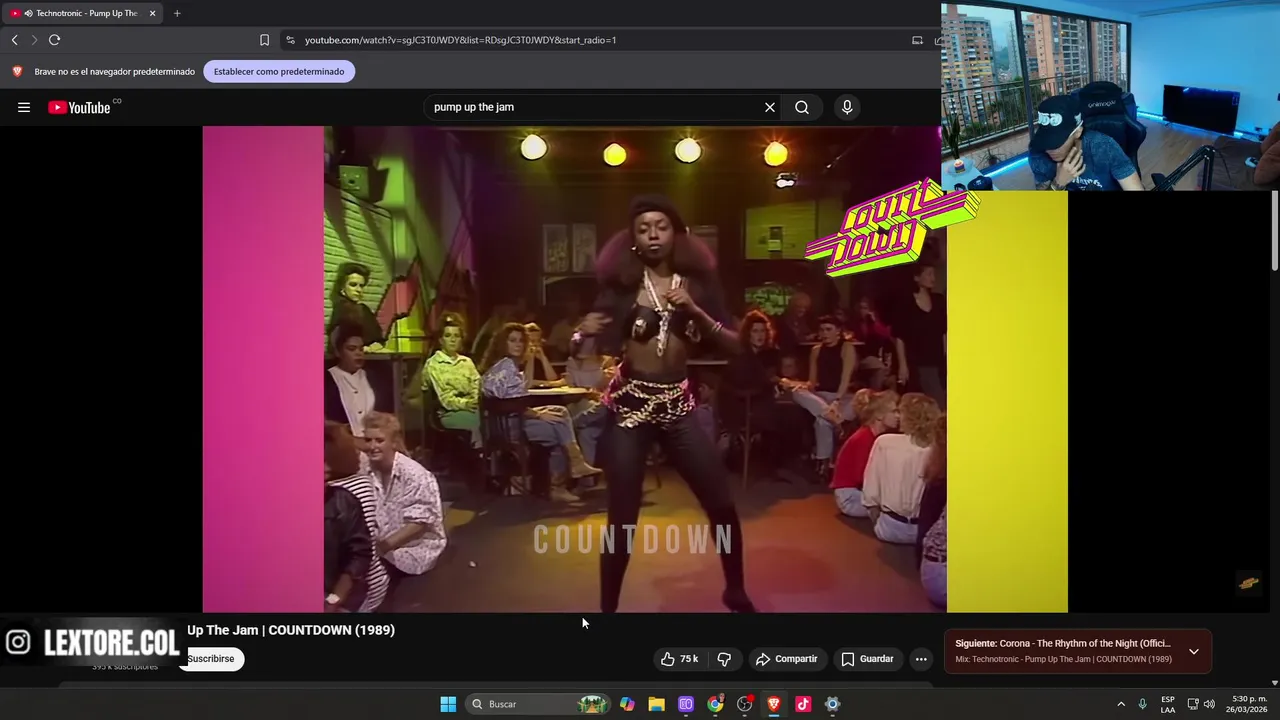Open the purple app icon on the taskbar
The image size is (1280, 720).
[686, 704]
